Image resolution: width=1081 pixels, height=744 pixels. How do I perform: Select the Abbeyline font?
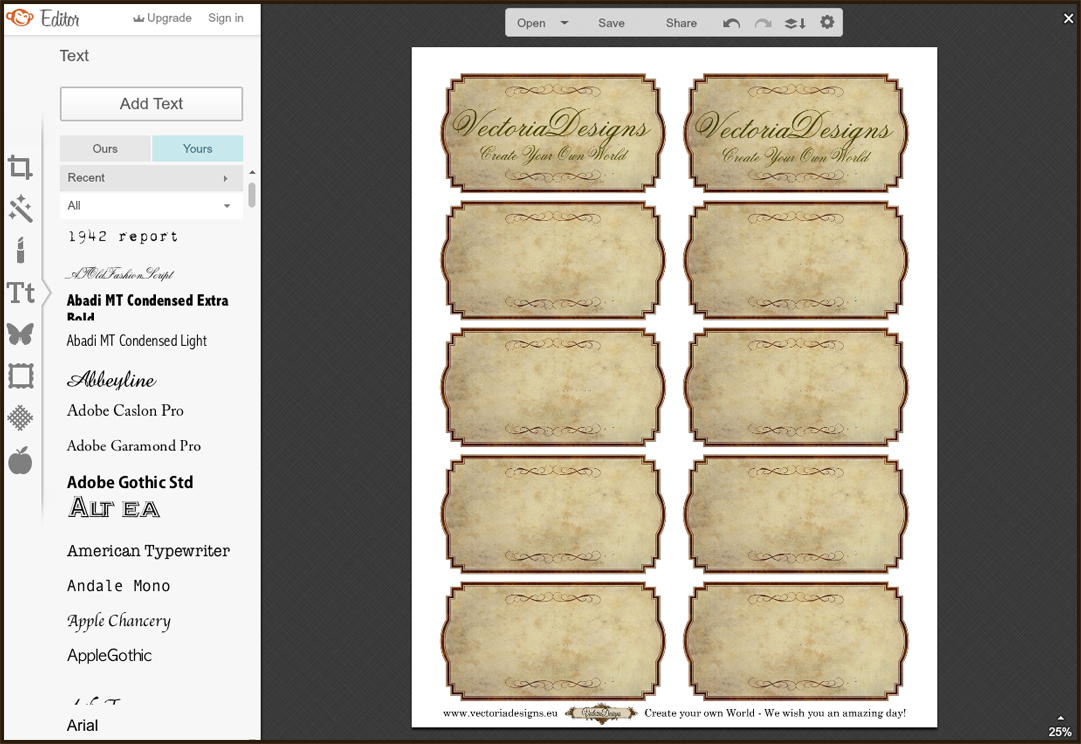[x=111, y=380]
